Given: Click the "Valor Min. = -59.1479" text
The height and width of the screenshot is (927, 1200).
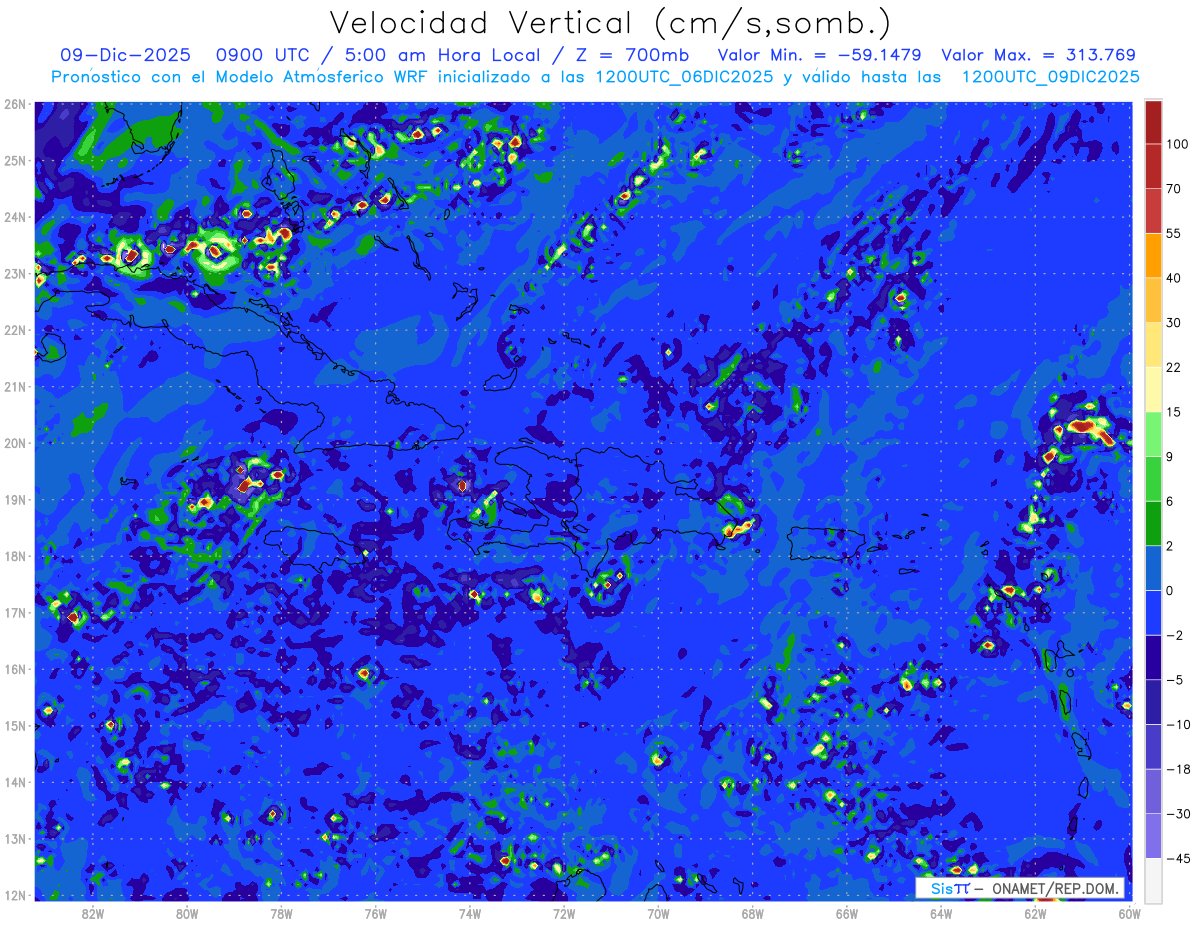Looking at the screenshot, I should (820, 55).
